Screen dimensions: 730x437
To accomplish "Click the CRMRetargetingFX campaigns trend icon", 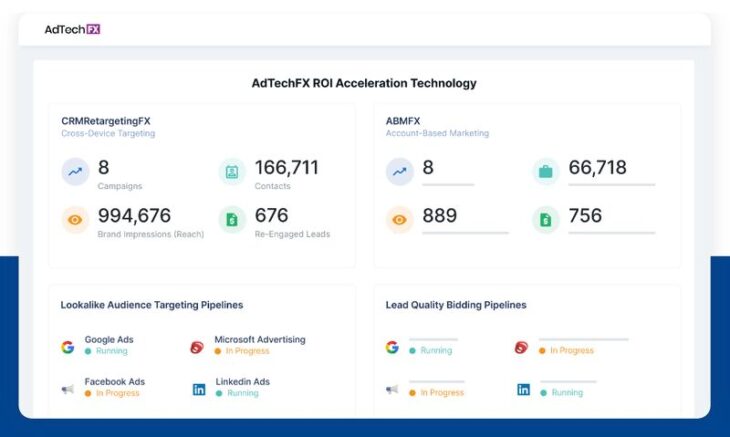I will [75, 172].
